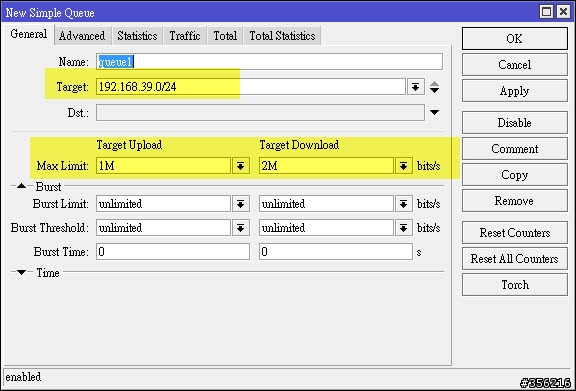The height and width of the screenshot is (391, 576).
Task: Click the Remove button
Action: [x=515, y=201]
